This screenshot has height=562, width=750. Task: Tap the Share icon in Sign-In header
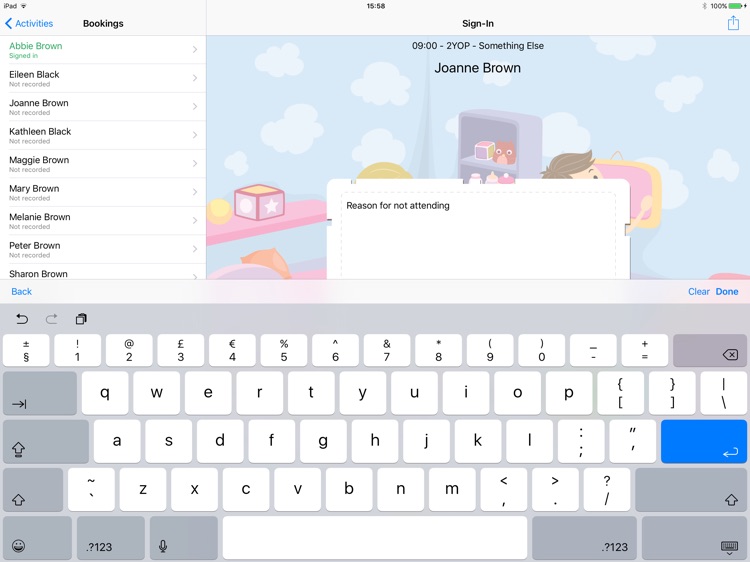pos(733,22)
